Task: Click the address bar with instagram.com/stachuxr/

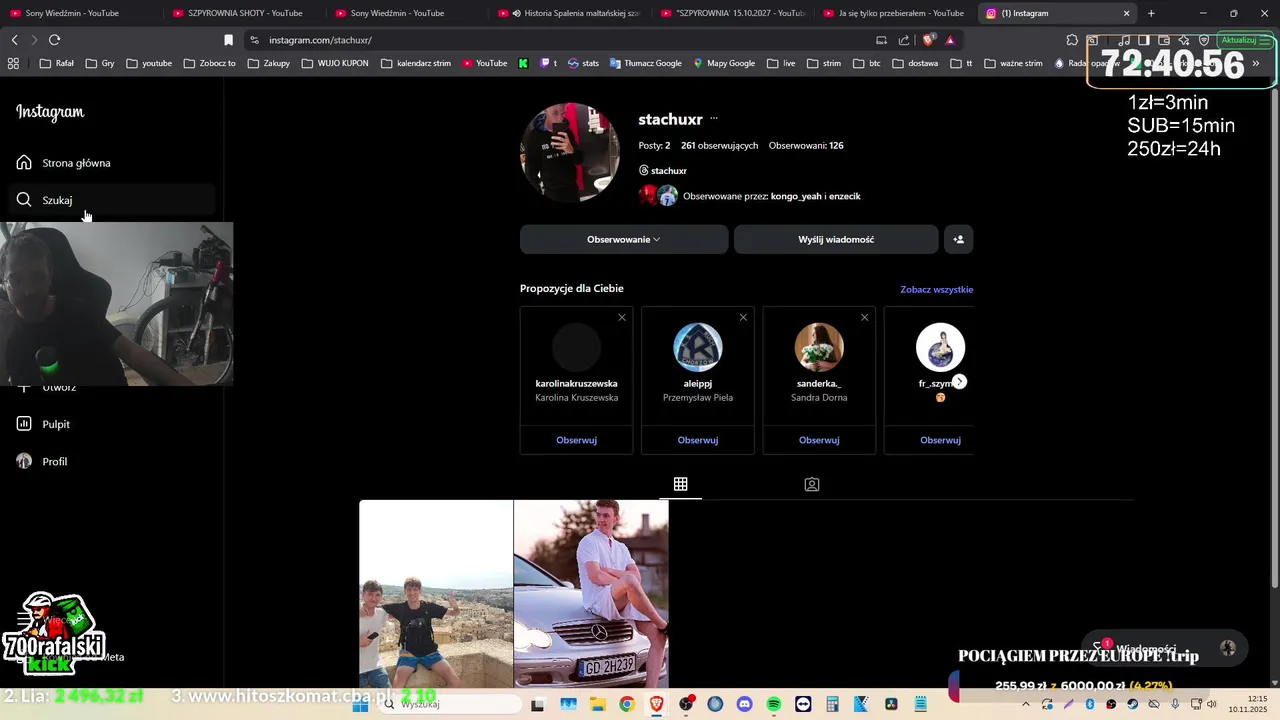Action: tap(560, 40)
